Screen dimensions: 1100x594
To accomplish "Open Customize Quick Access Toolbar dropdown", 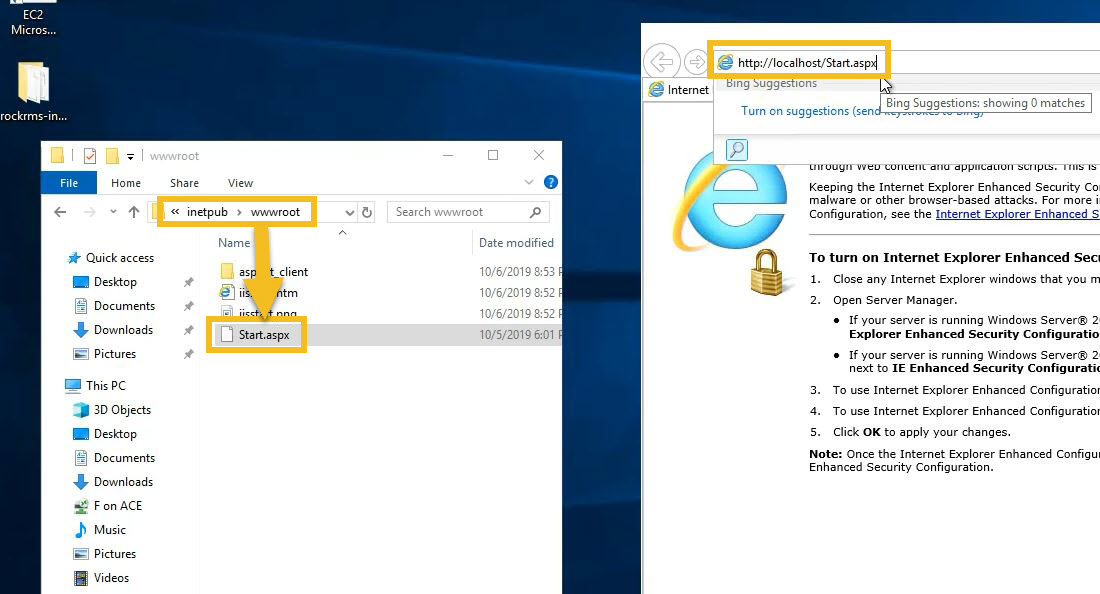I will [x=130, y=156].
